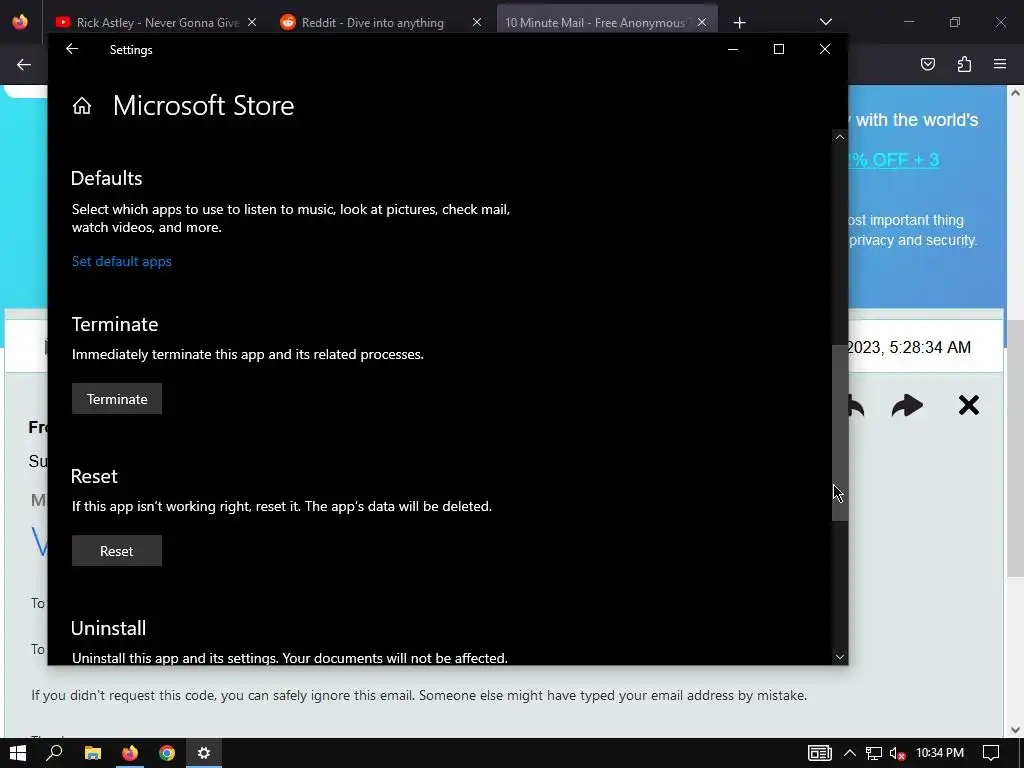Open the network tray icon
1024x768 pixels.
874,753
